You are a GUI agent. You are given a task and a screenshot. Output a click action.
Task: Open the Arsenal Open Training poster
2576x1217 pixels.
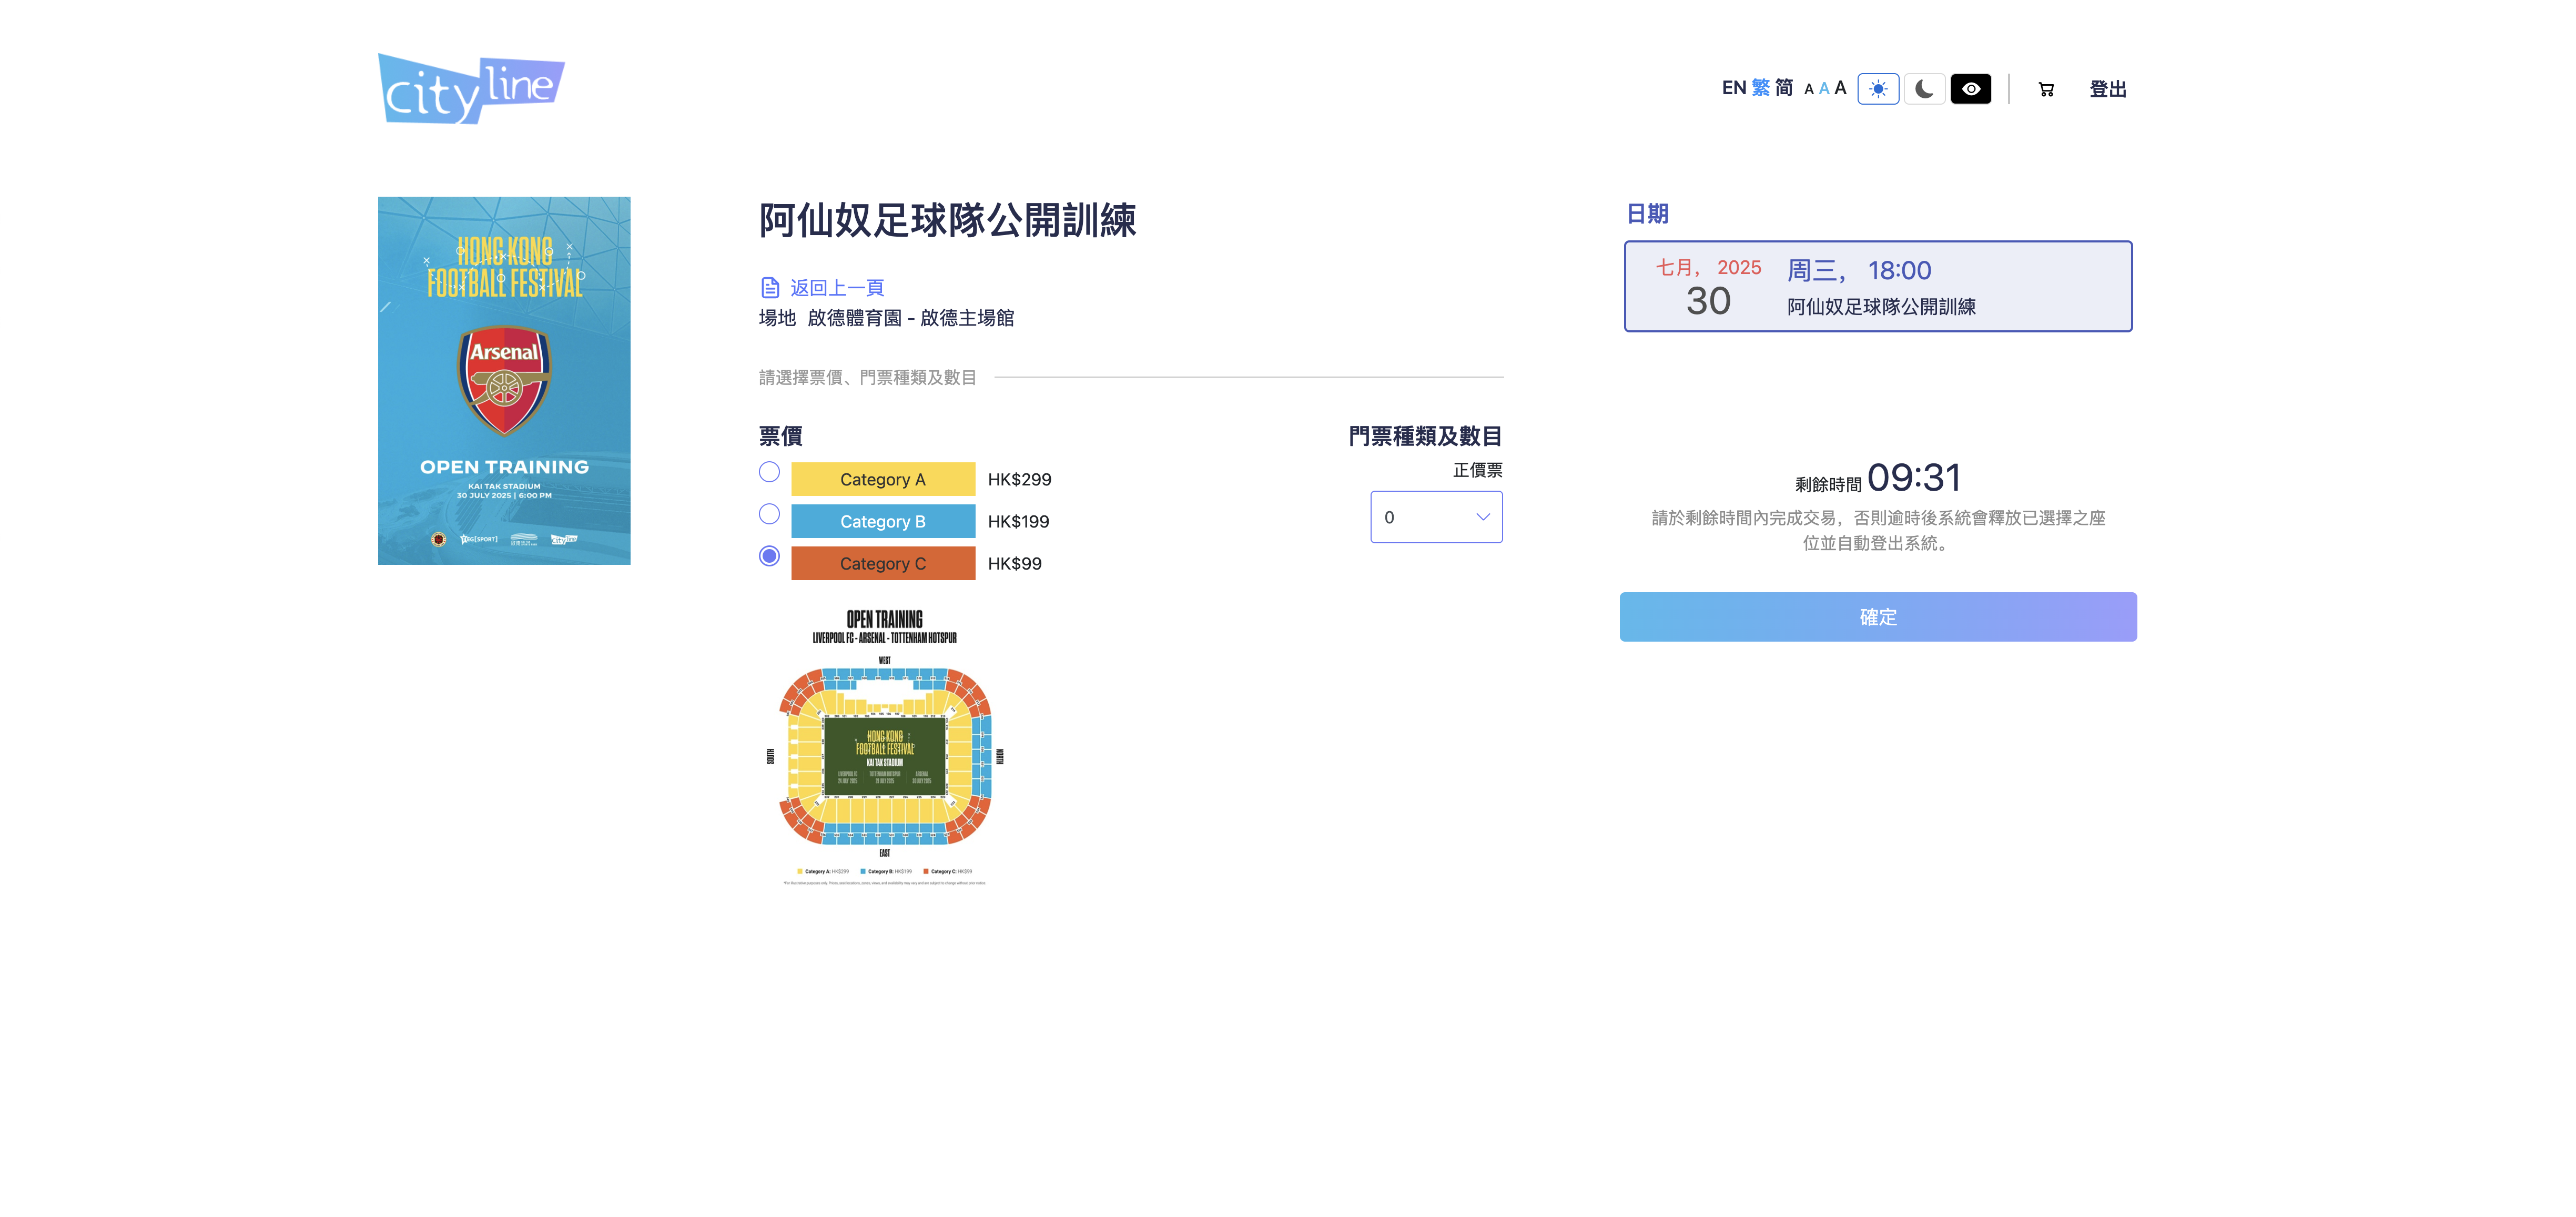504,381
